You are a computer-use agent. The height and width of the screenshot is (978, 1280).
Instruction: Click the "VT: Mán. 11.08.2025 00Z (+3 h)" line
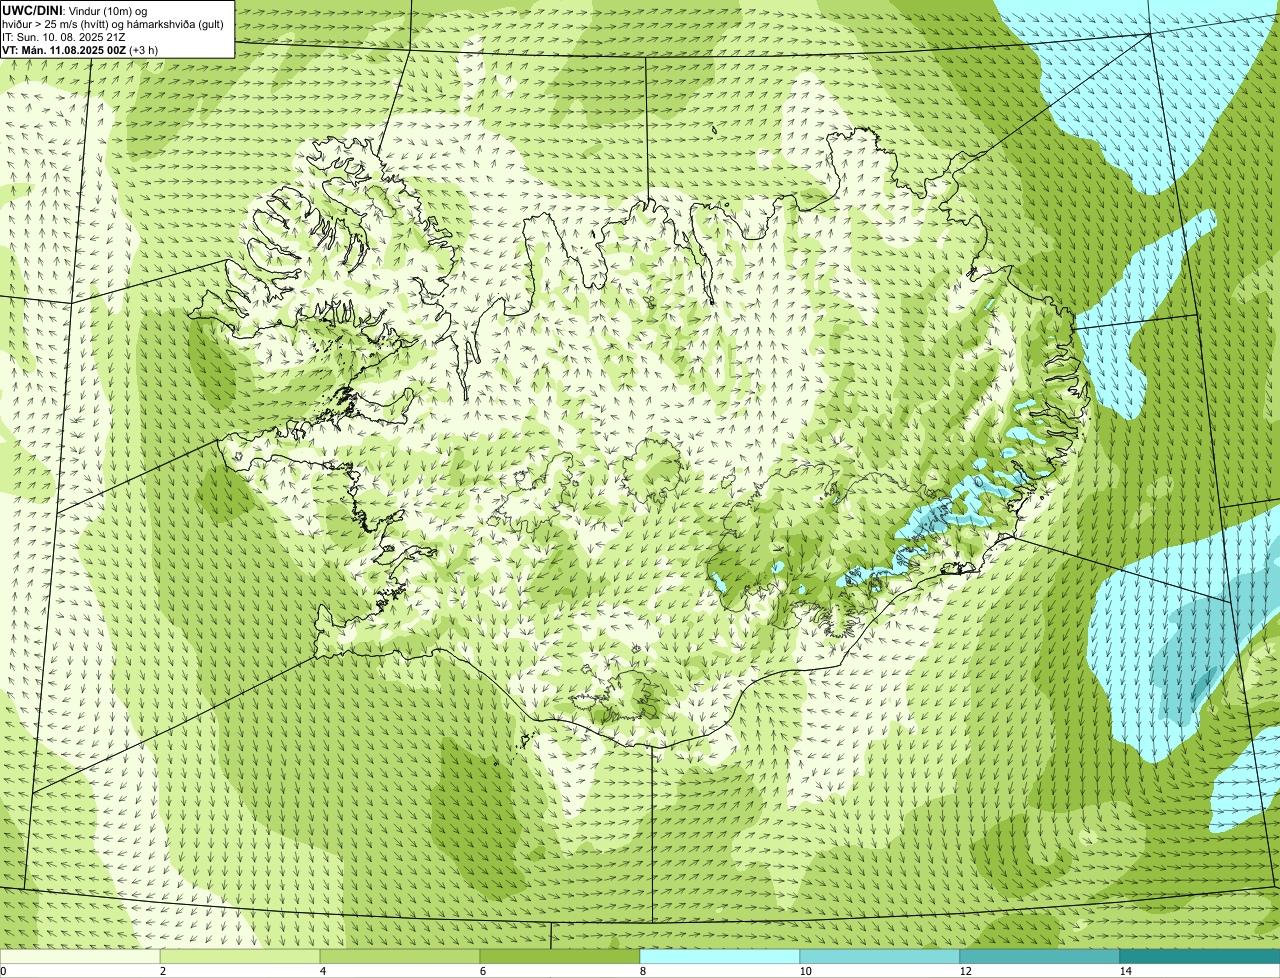tap(80, 49)
